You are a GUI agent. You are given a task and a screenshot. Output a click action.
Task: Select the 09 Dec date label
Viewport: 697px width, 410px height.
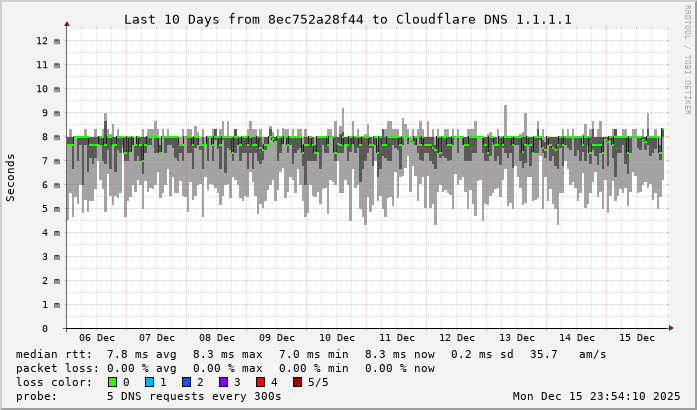(x=277, y=338)
